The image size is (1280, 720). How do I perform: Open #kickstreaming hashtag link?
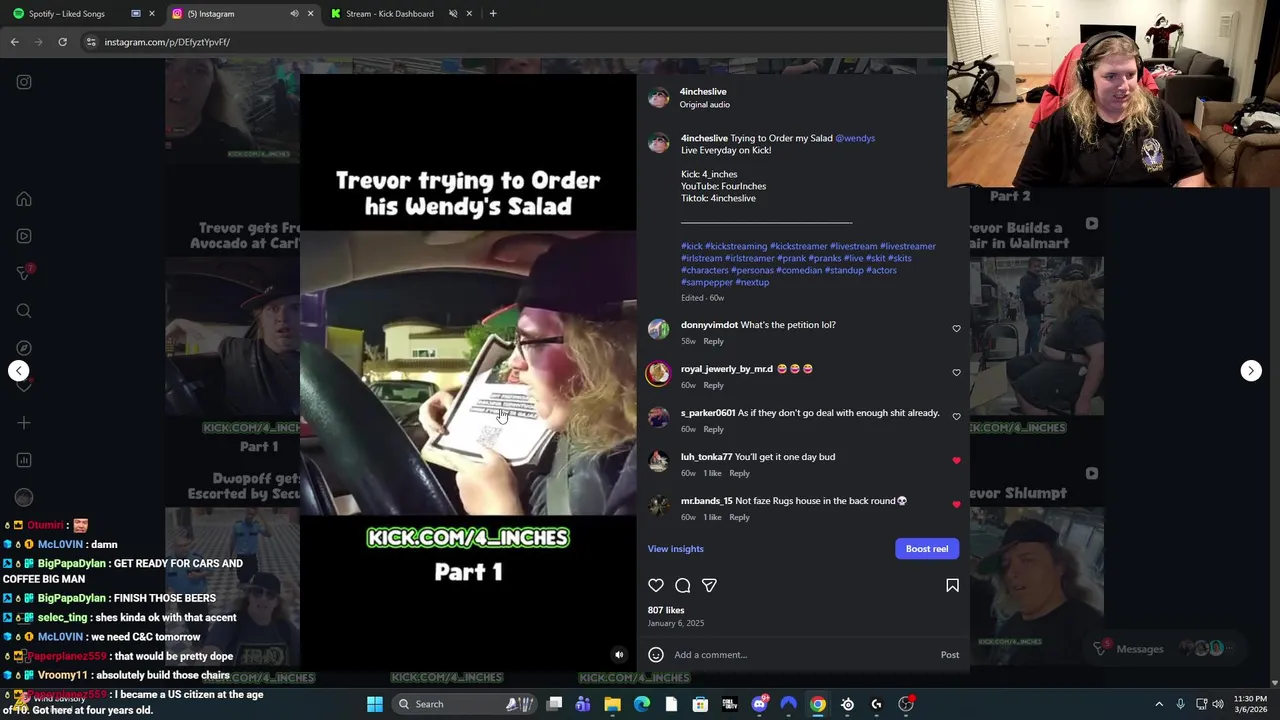tap(736, 246)
